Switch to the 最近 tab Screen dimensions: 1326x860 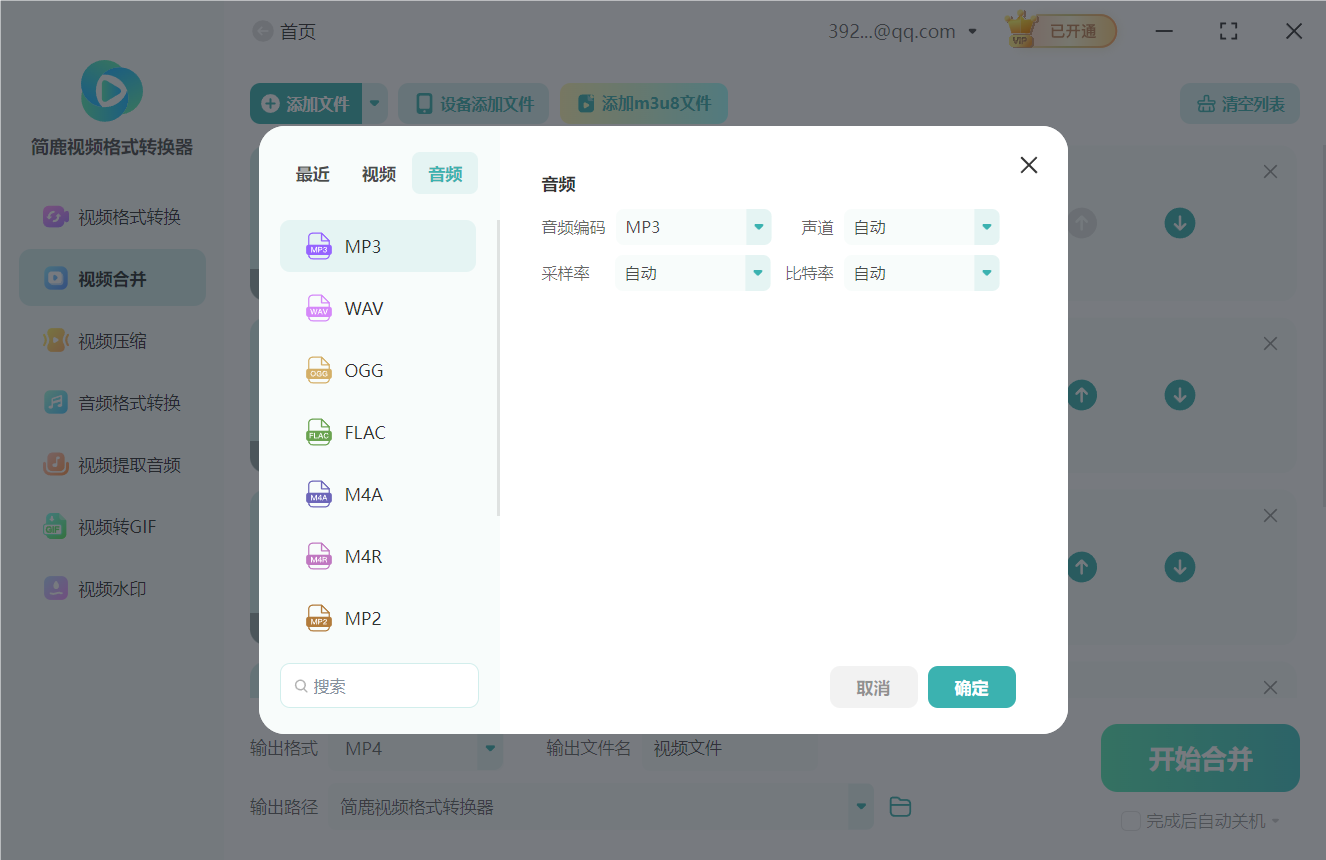coord(313,173)
